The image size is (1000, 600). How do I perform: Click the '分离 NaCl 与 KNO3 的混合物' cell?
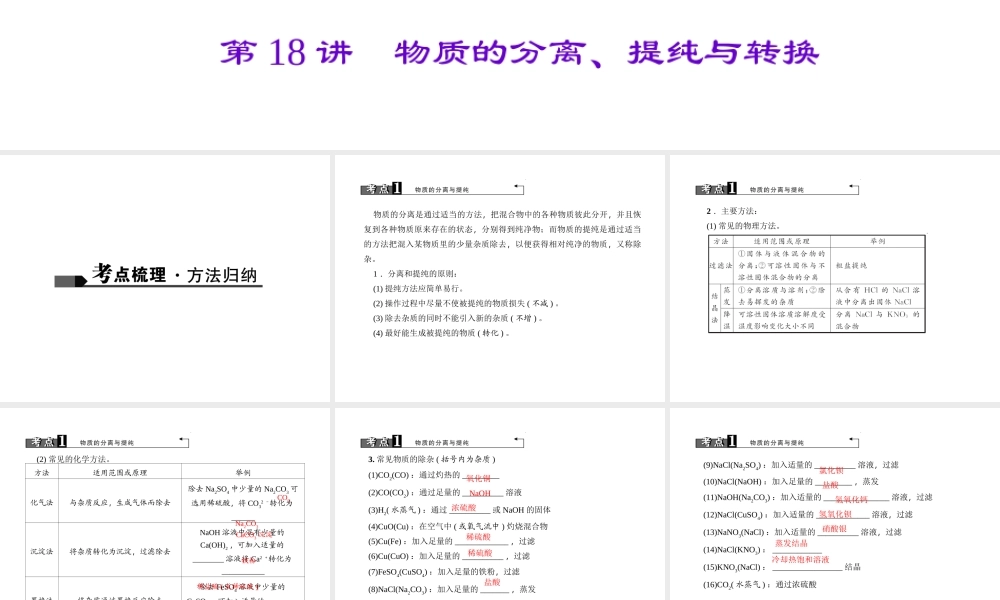point(878,320)
